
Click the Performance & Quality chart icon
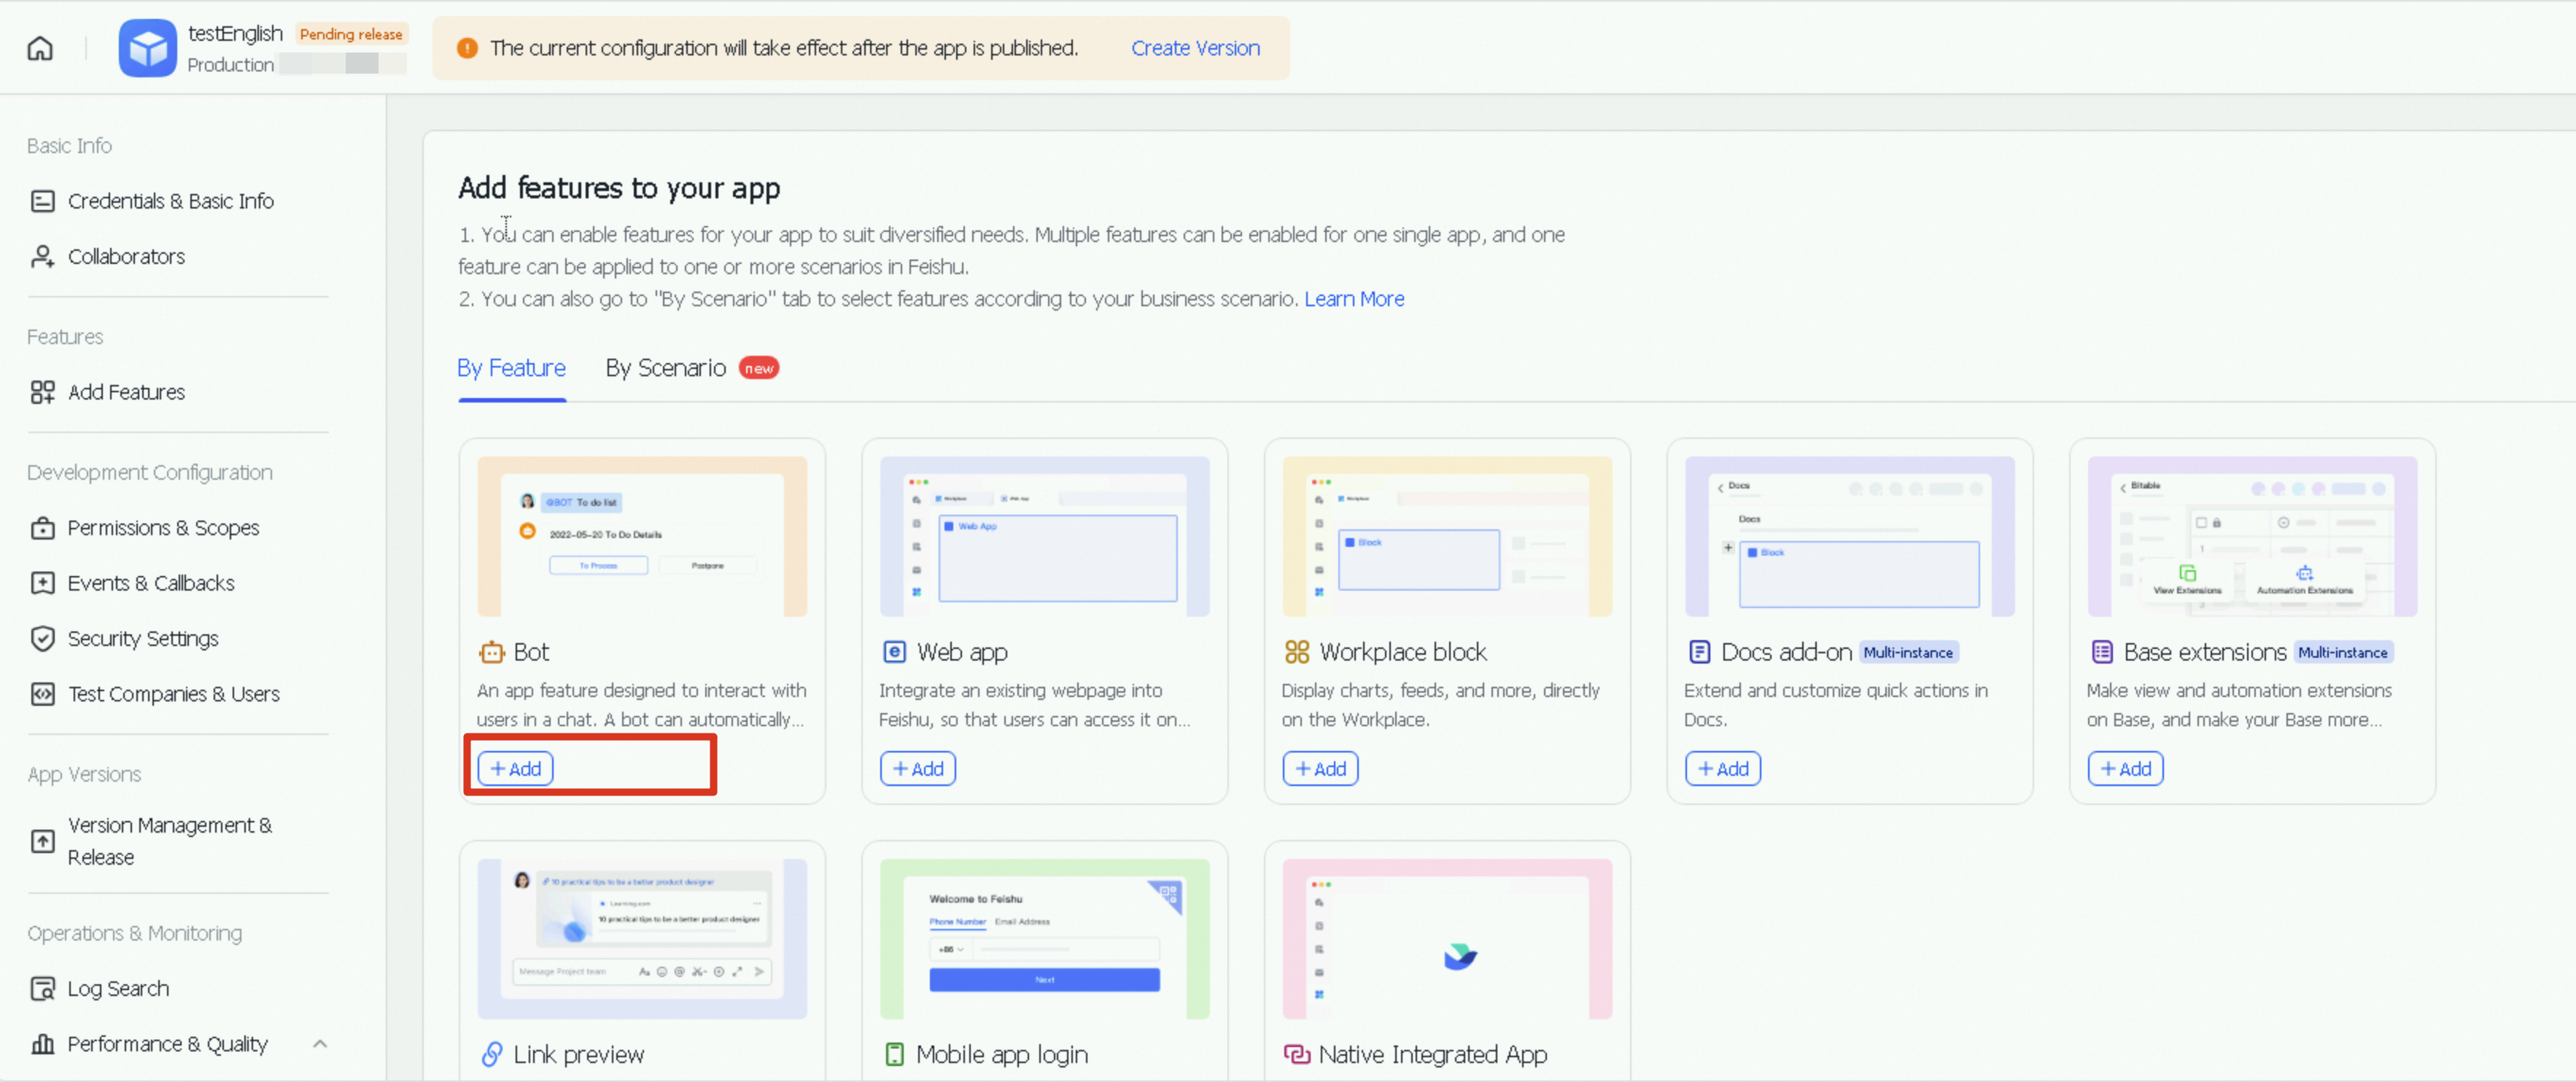click(42, 1044)
